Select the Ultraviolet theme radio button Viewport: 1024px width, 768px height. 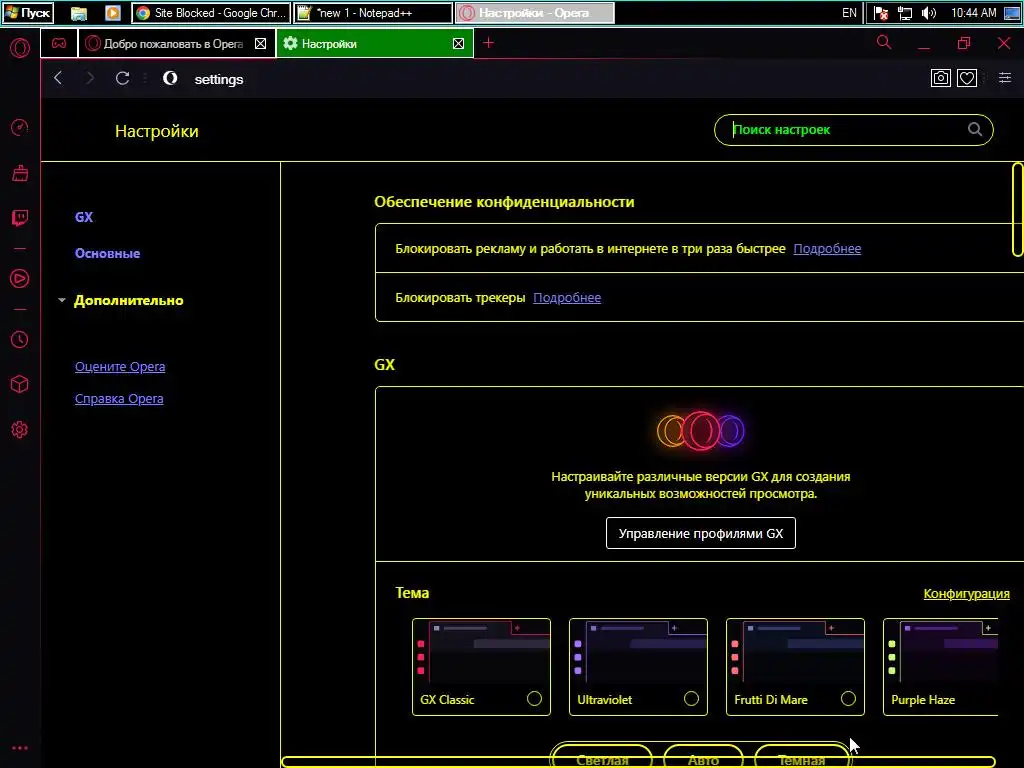click(x=691, y=699)
